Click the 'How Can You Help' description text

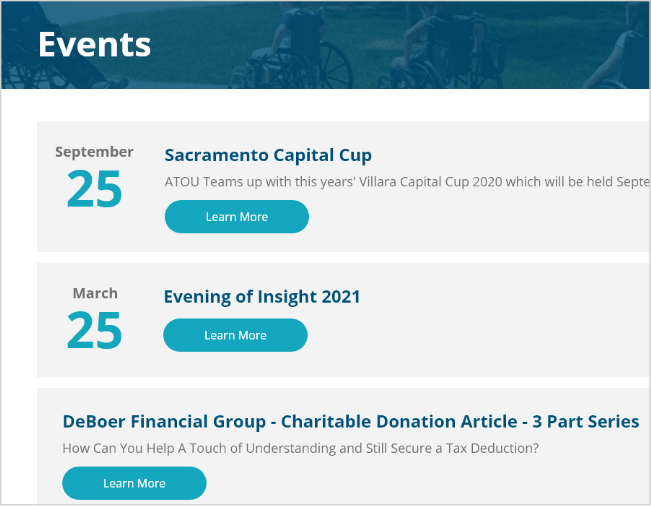300,448
